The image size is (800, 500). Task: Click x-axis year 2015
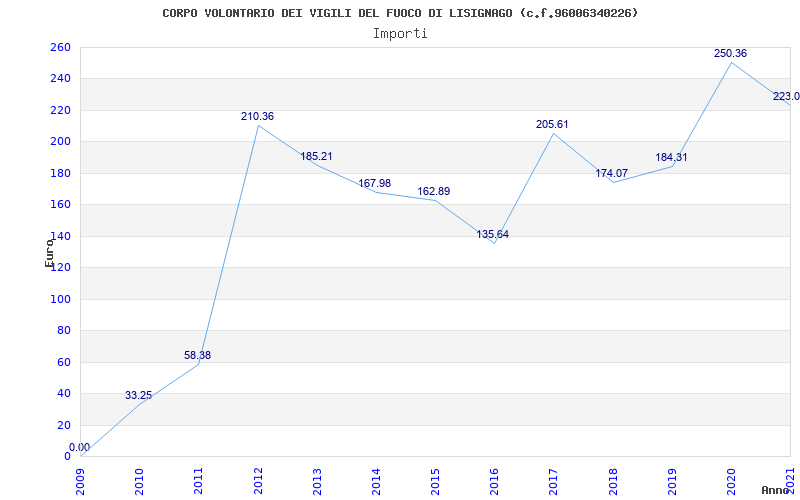(436, 481)
